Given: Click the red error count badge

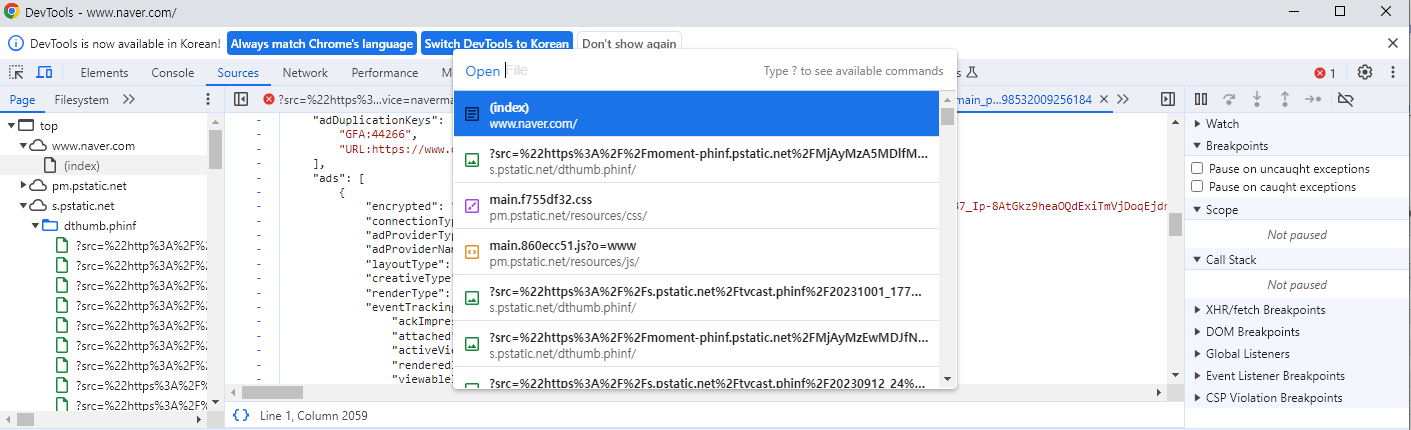Looking at the screenshot, I should click(1325, 73).
